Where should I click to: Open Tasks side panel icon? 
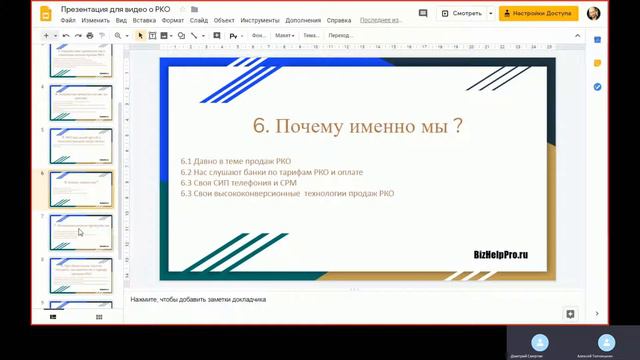coord(597,87)
